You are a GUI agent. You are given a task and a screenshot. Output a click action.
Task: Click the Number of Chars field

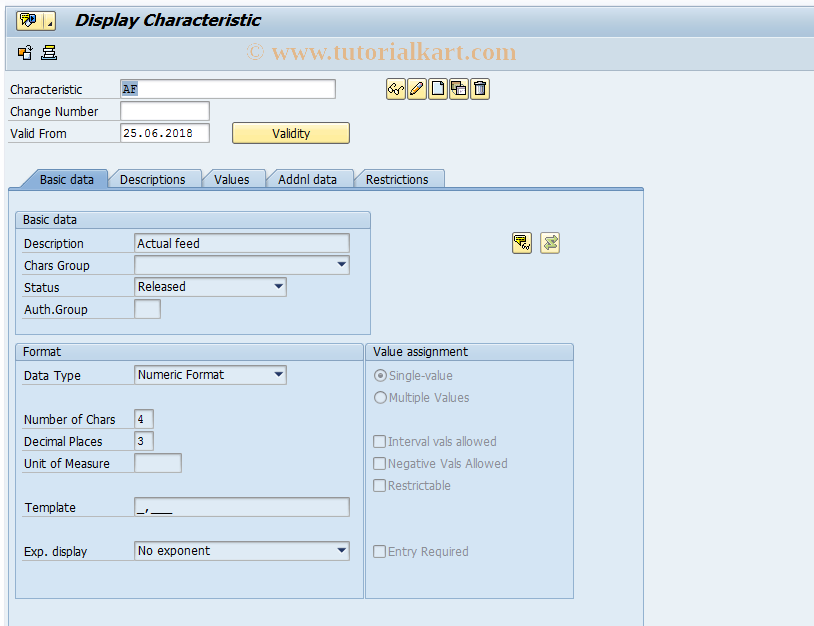(144, 419)
